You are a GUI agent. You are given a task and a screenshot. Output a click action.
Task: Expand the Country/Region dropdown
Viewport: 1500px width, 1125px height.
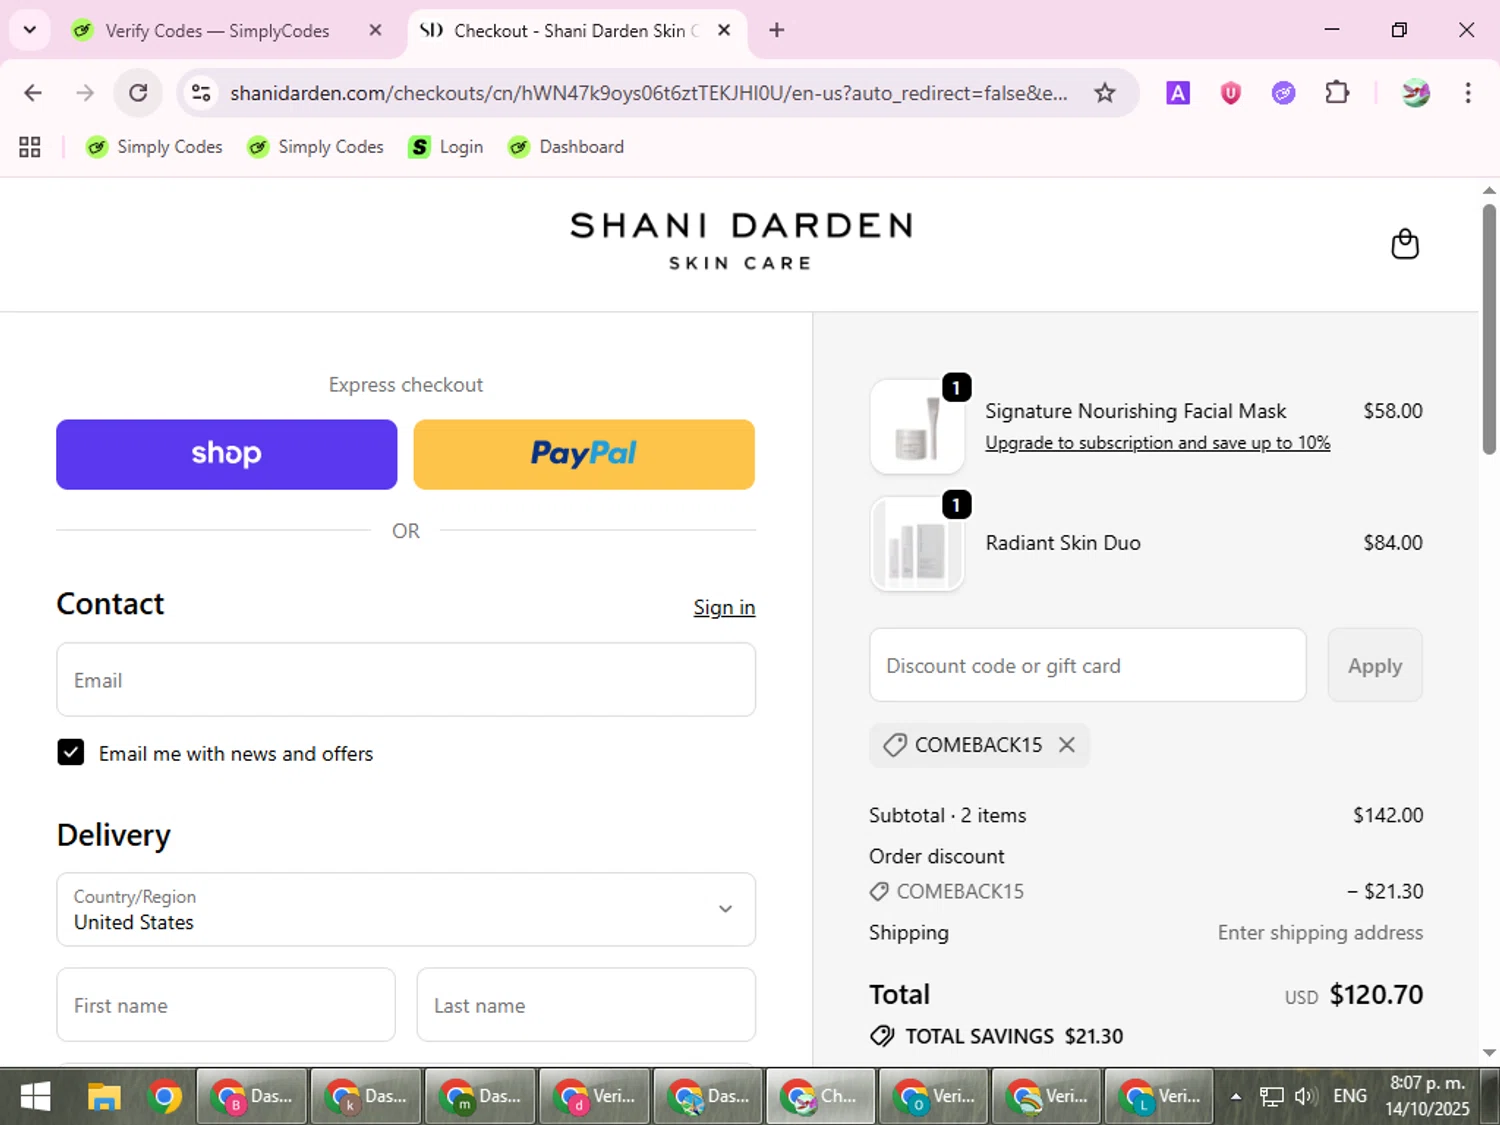pos(406,909)
